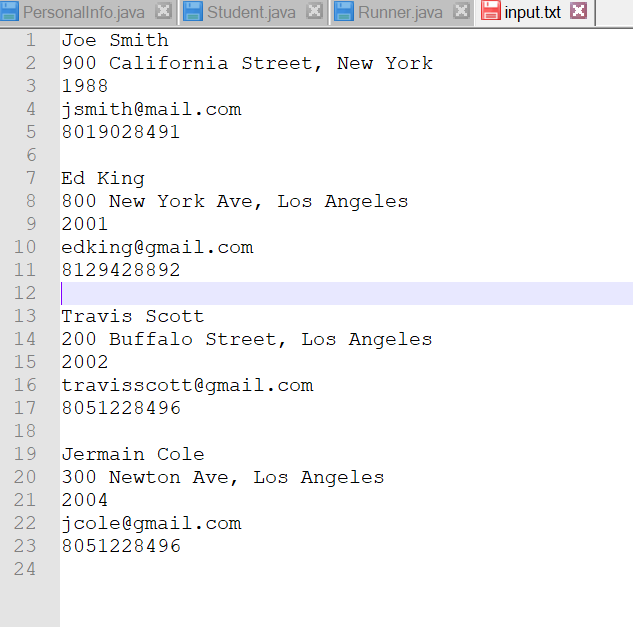Click the email 'edking@gmail.com'

(157, 247)
